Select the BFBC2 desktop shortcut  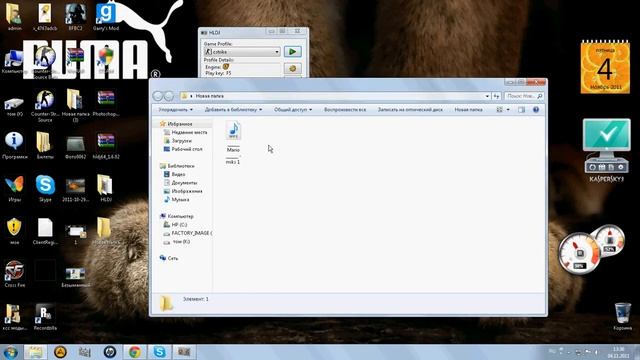(x=76, y=17)
